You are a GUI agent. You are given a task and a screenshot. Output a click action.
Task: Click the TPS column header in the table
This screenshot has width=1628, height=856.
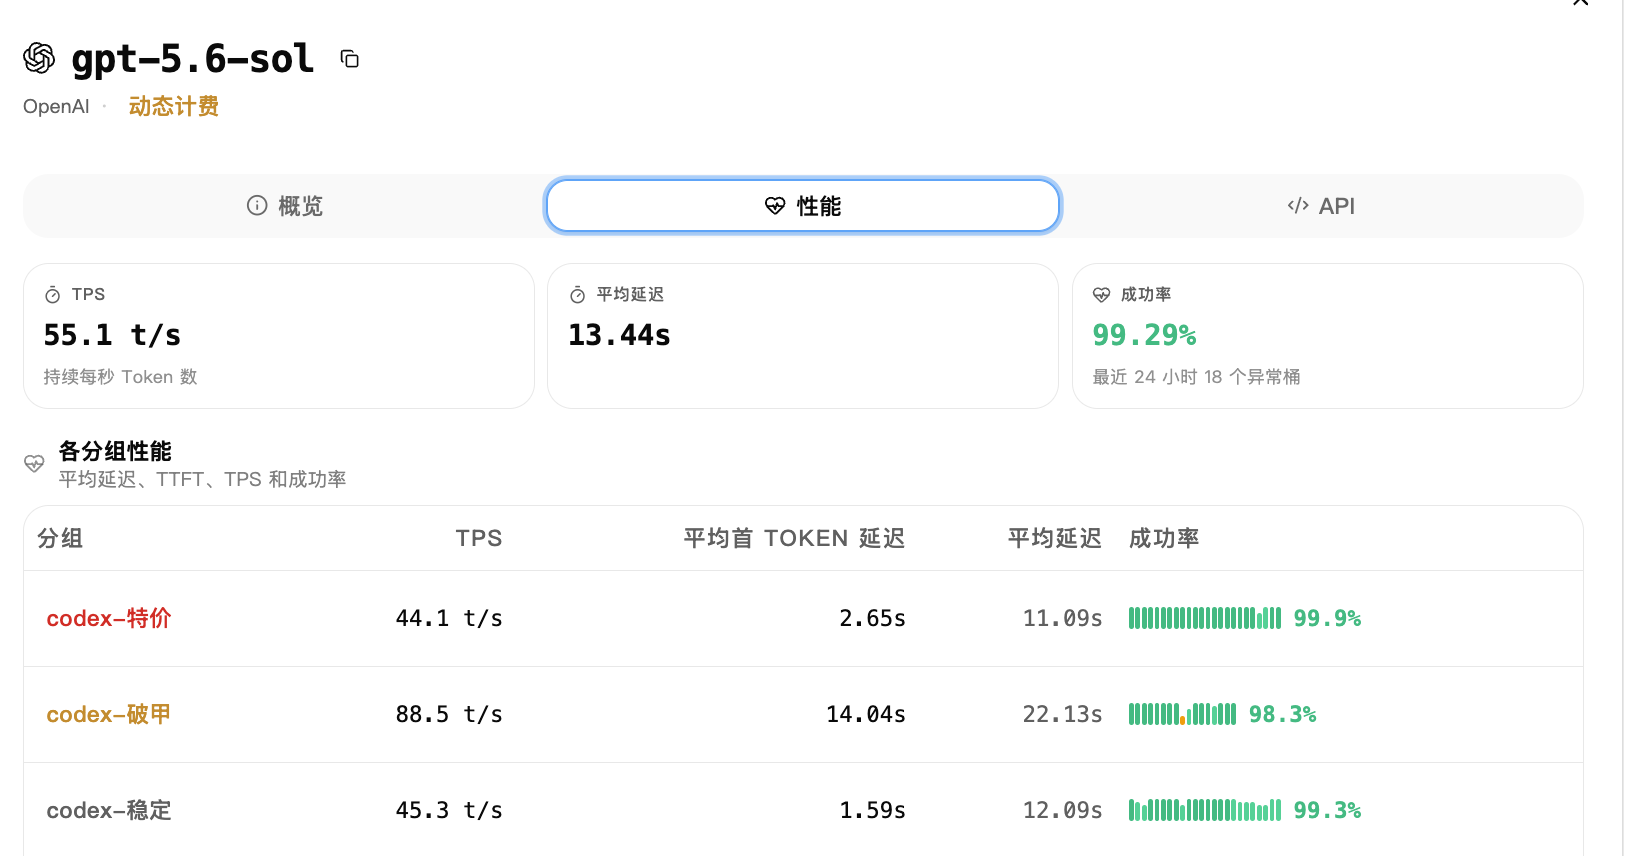(479, 538)
